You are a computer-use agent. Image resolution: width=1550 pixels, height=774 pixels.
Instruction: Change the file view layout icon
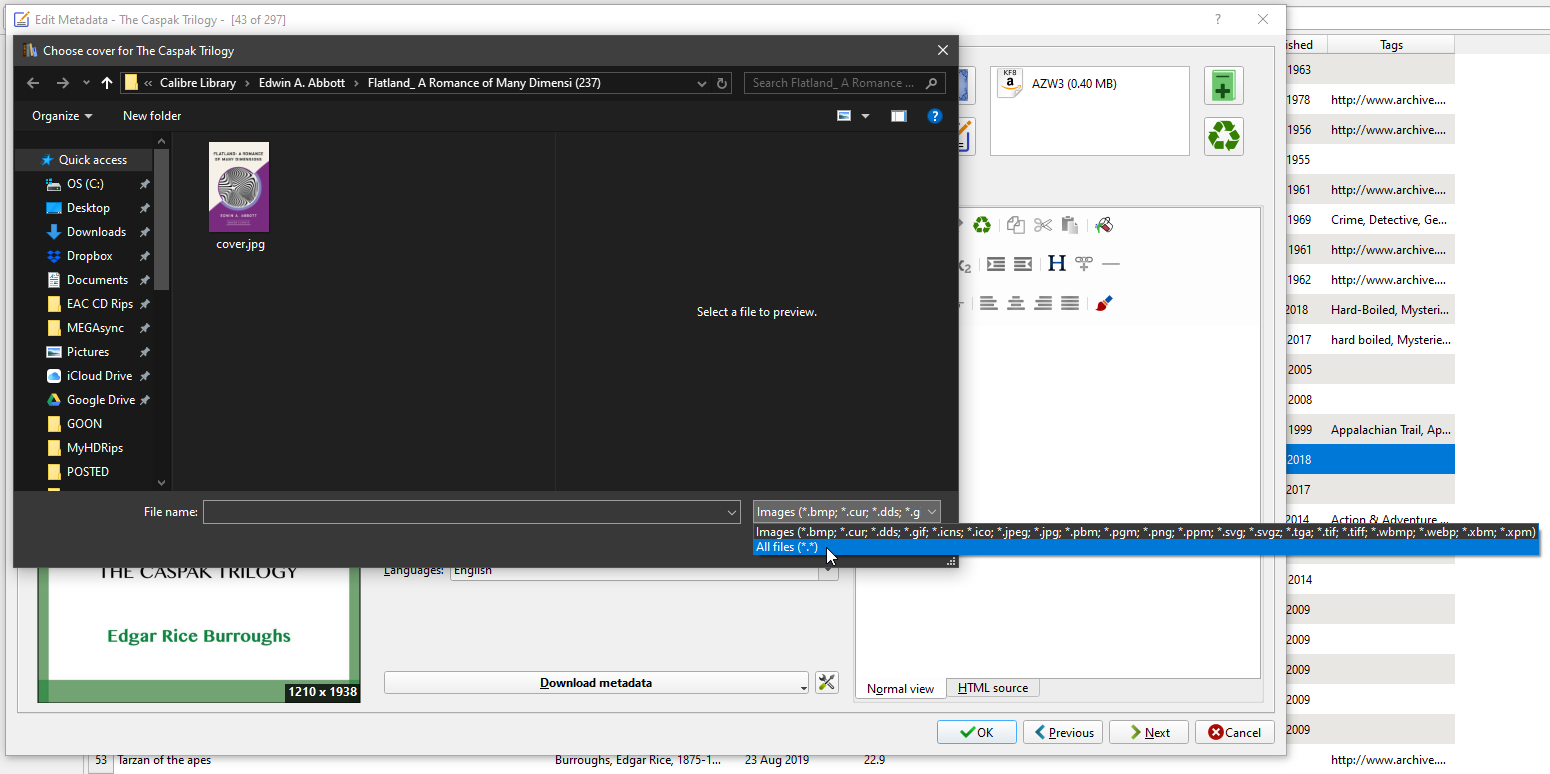coord(844,116)
